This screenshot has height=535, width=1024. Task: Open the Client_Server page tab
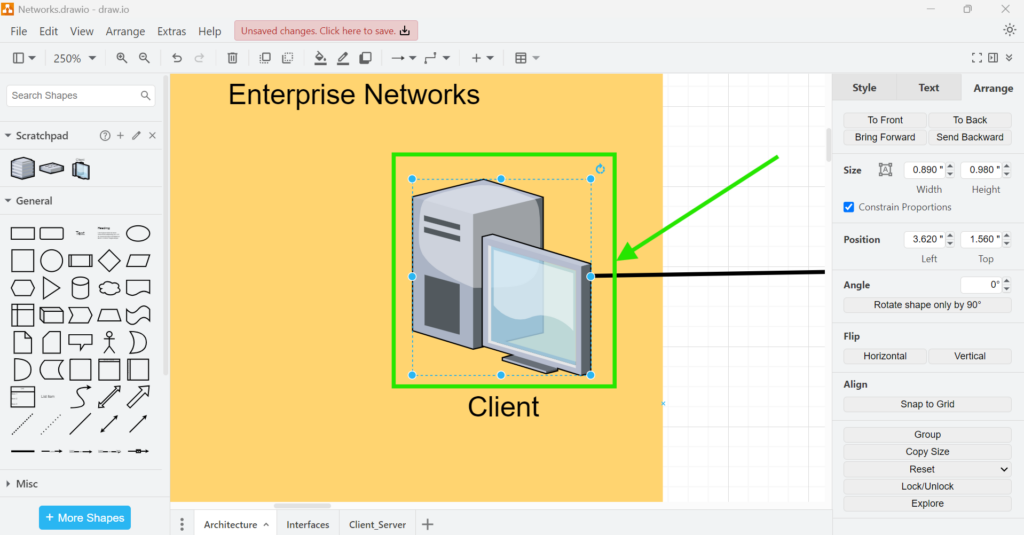coord(377,525)
